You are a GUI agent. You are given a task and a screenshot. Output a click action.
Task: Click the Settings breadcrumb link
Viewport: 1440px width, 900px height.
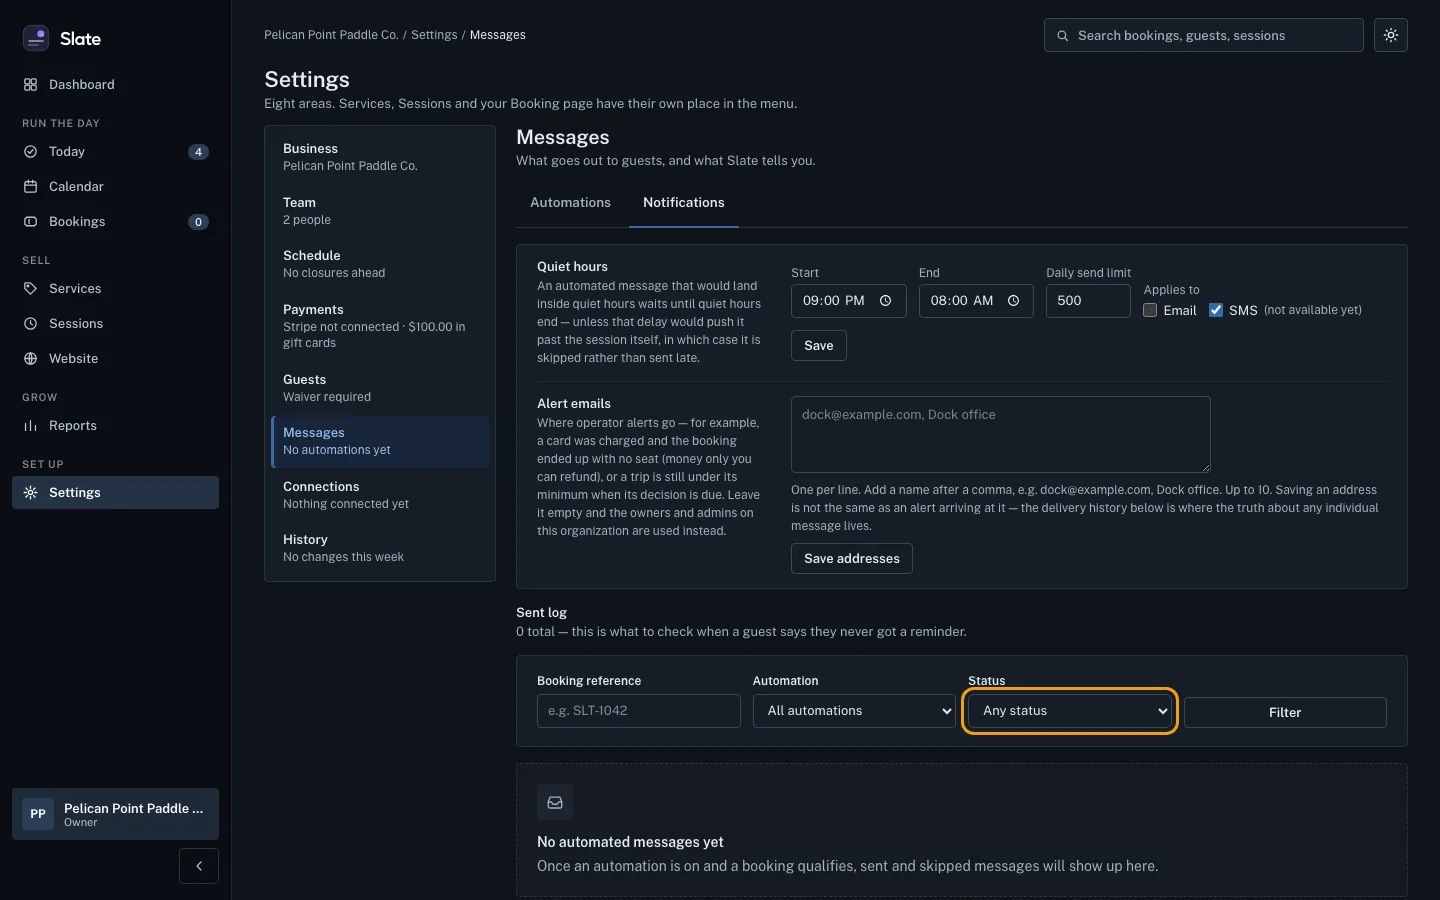pos(434,35)
